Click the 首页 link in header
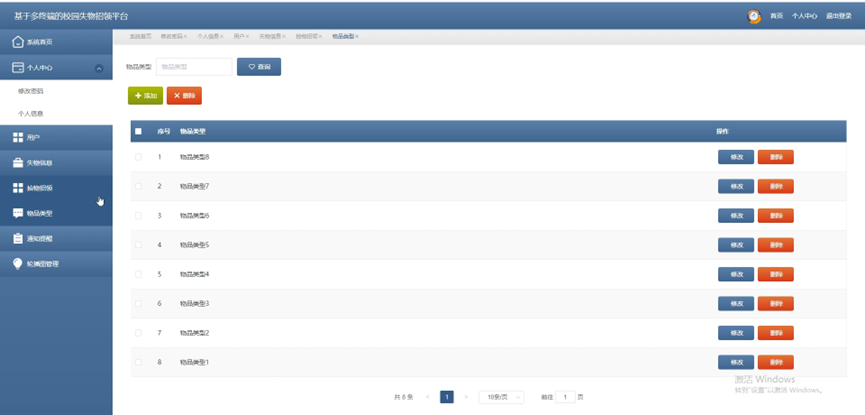 click(x=776, y=16)
